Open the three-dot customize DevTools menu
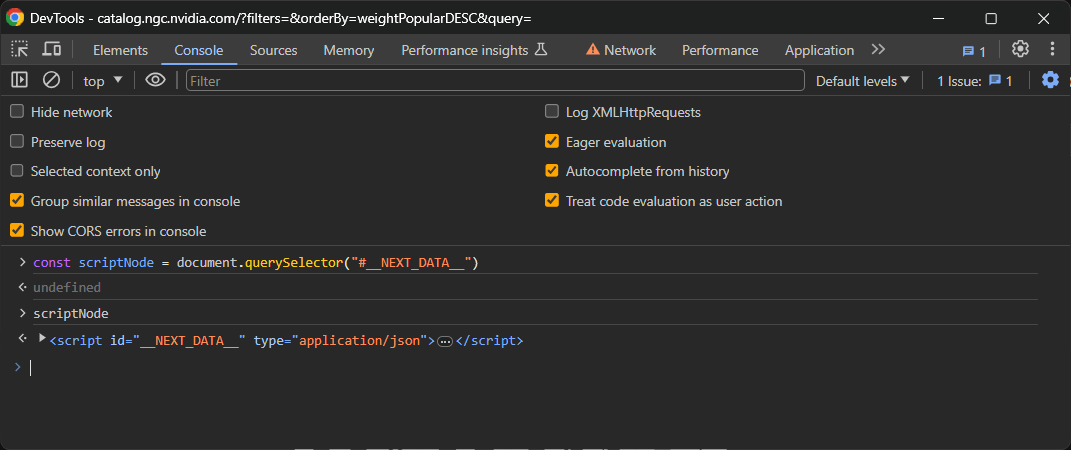Image resolution: width=1071 pixels, height=450 pixels. [1052, 49]
